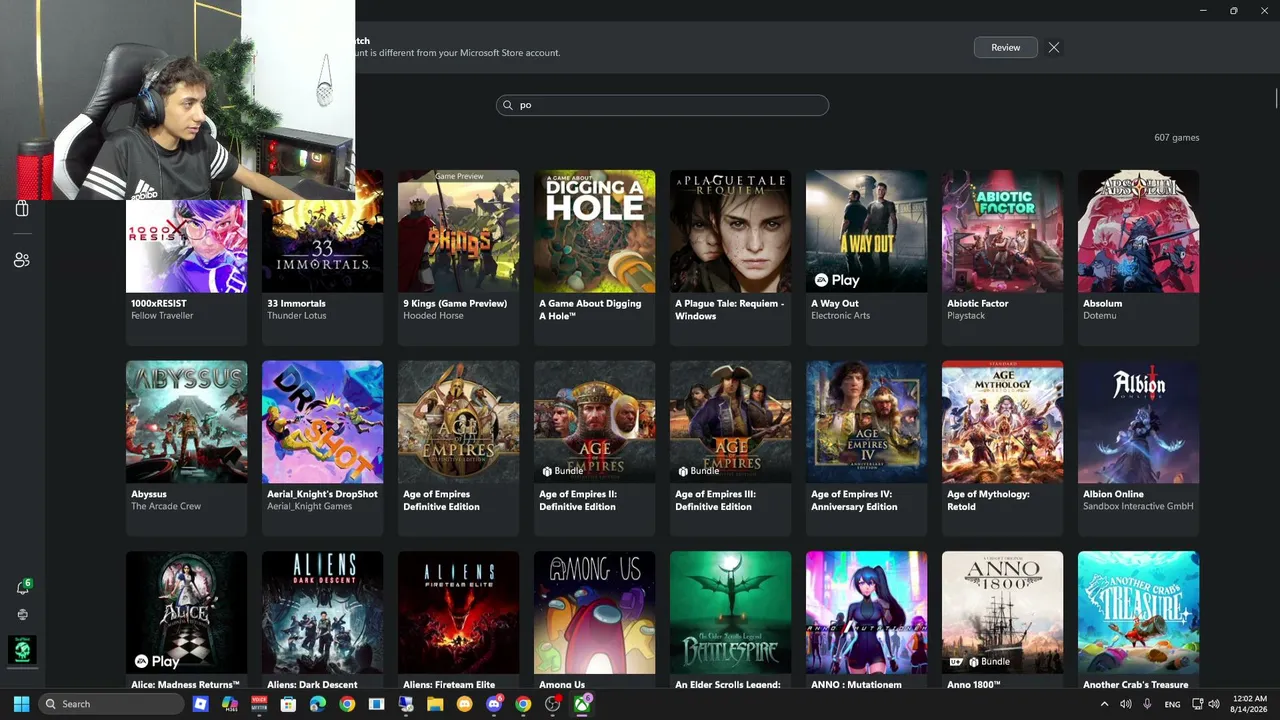Open Voice Meeter from the taskbar
The image size is (1280, 720).
pyautogui.click(x=259, y=704)
